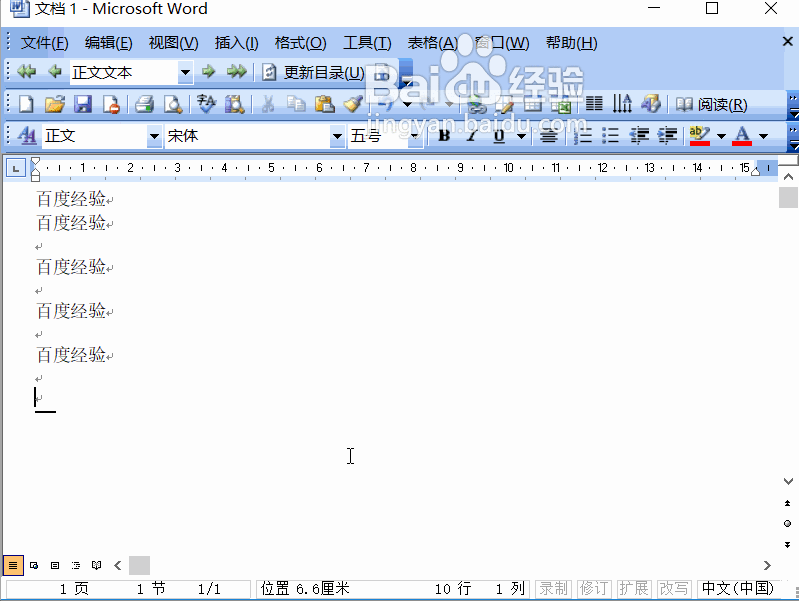Expand Formatting toolbar options chevron
Image resolution: width=799 pixels, height=601 pixels.
click(793, 138)
